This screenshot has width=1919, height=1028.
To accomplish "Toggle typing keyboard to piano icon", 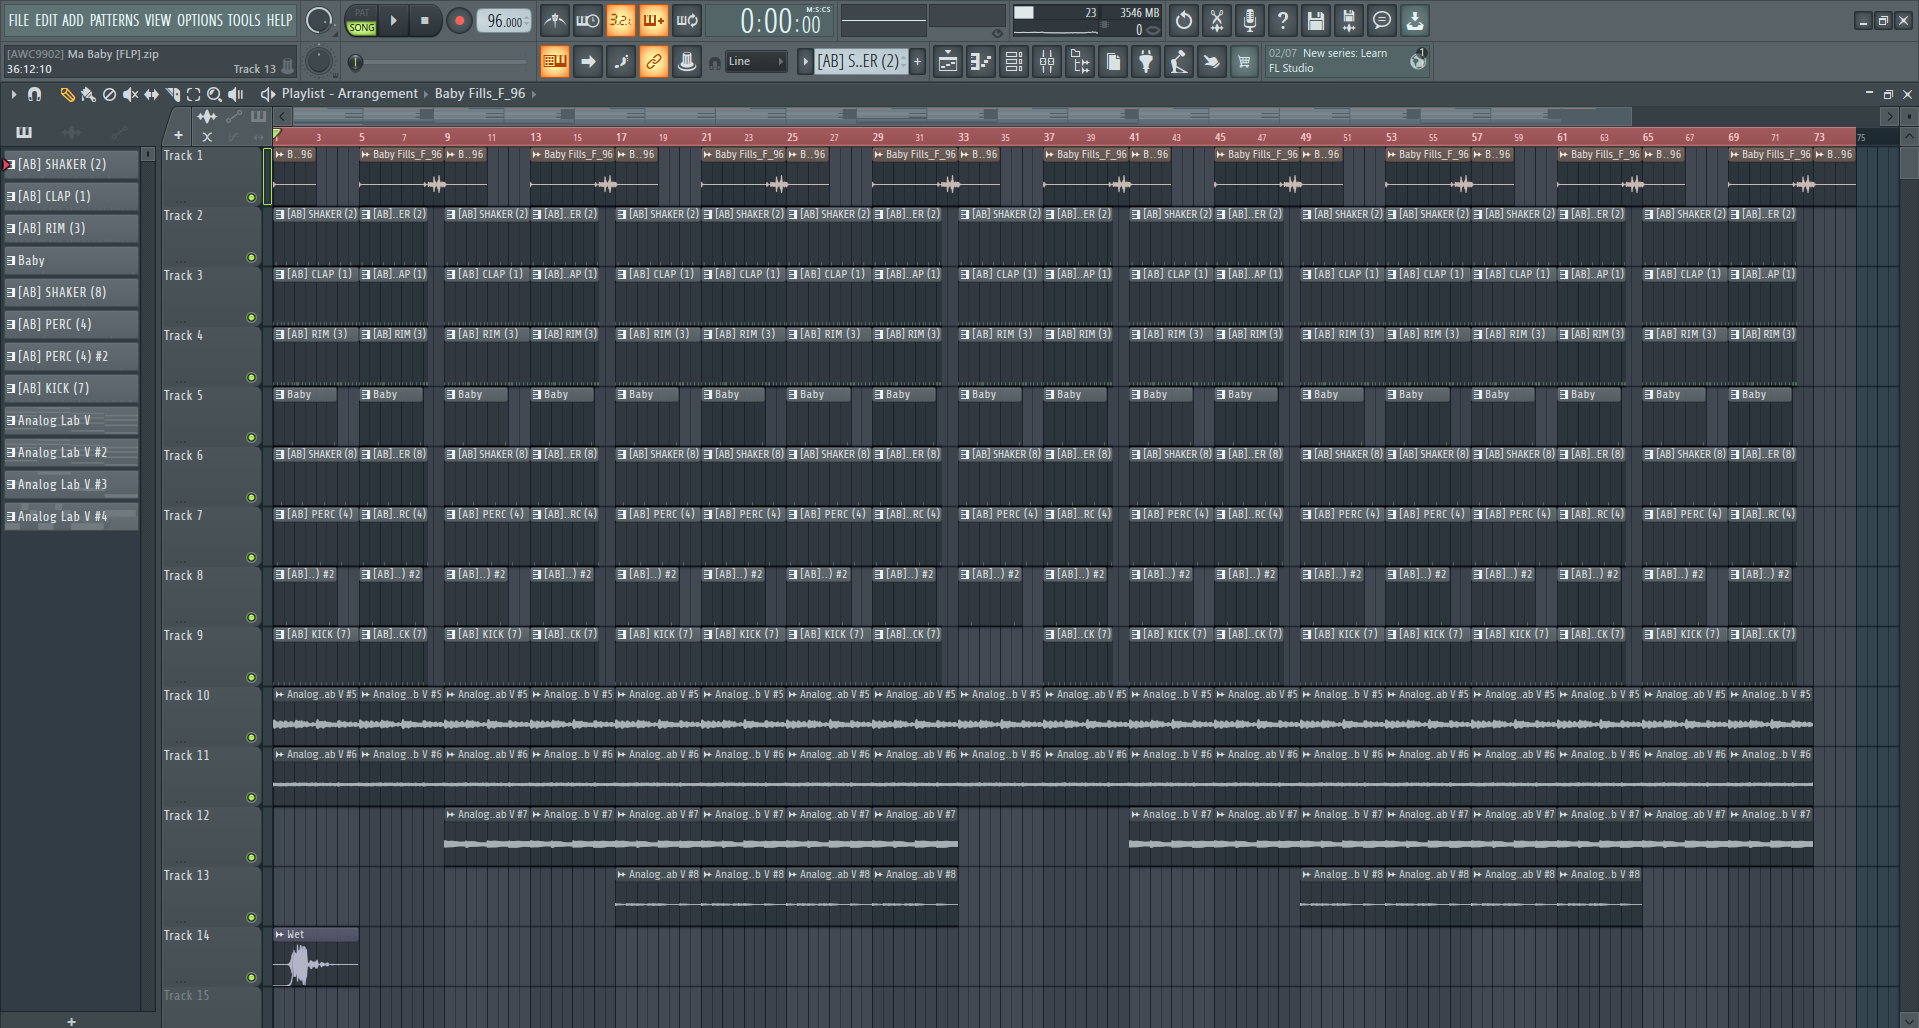I will (554, 62).
